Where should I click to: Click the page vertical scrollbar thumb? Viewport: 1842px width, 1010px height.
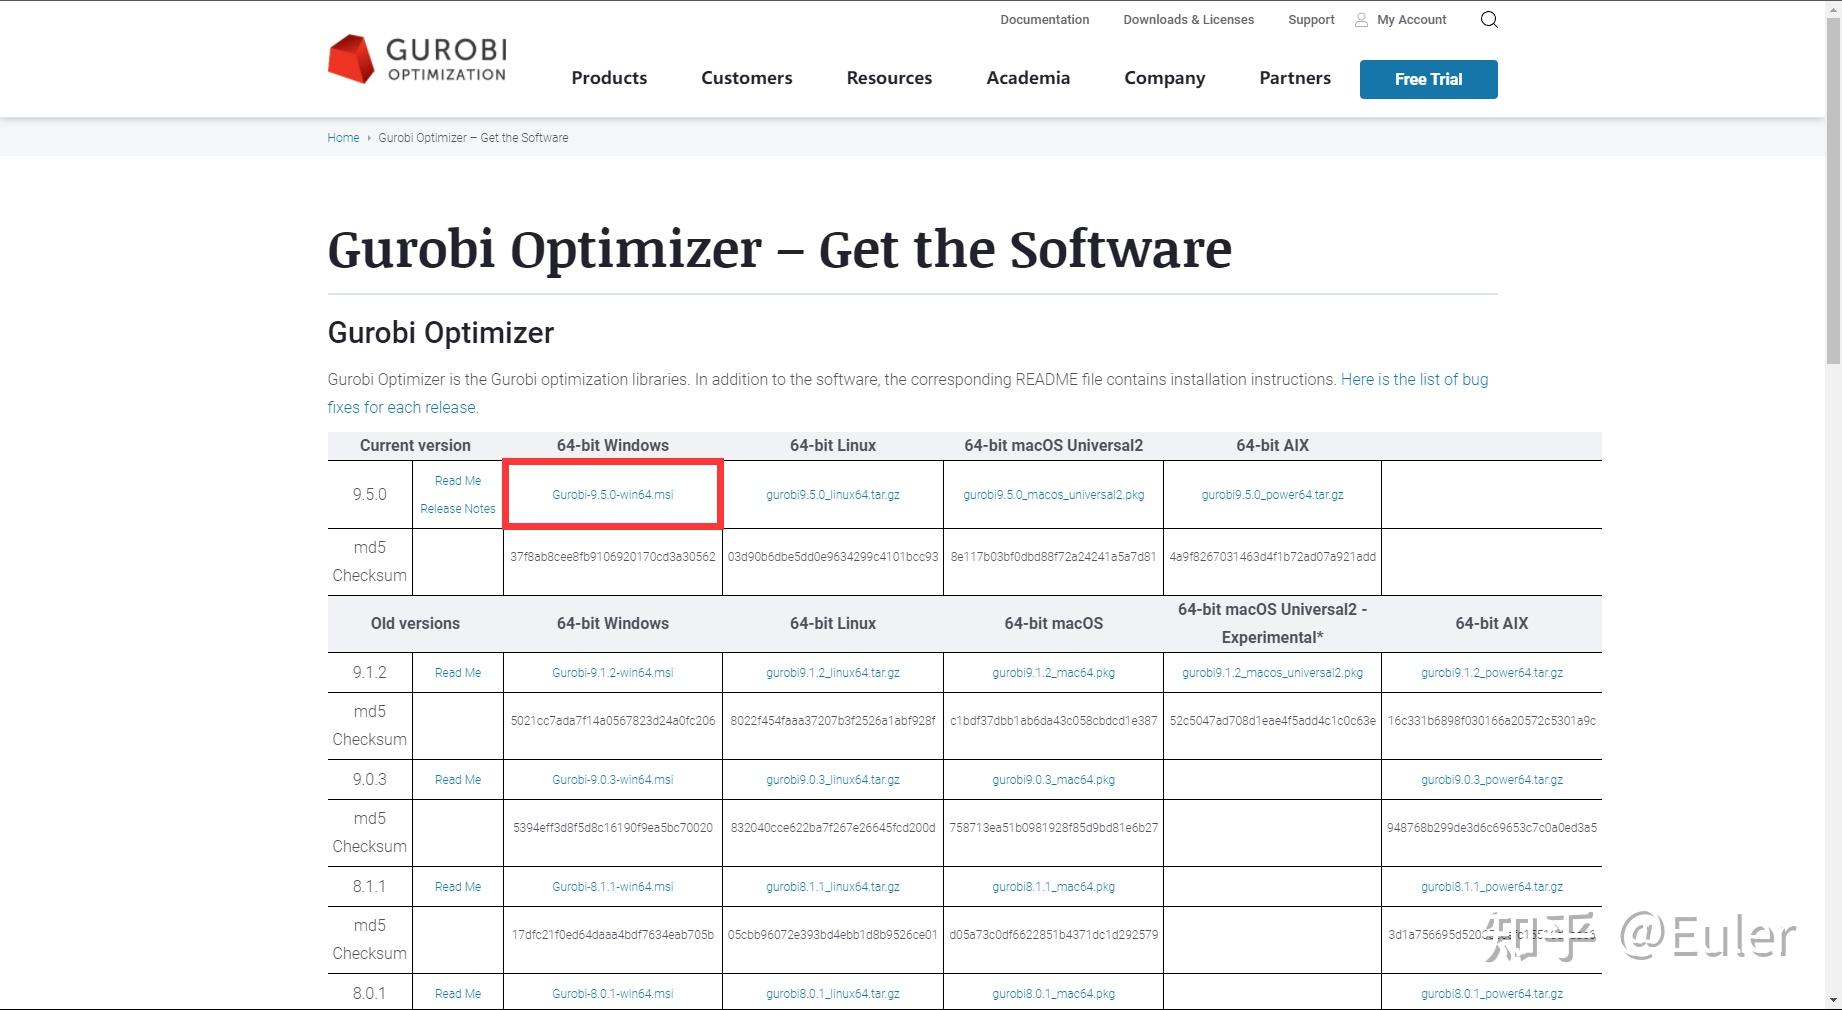pos(1833,190)
